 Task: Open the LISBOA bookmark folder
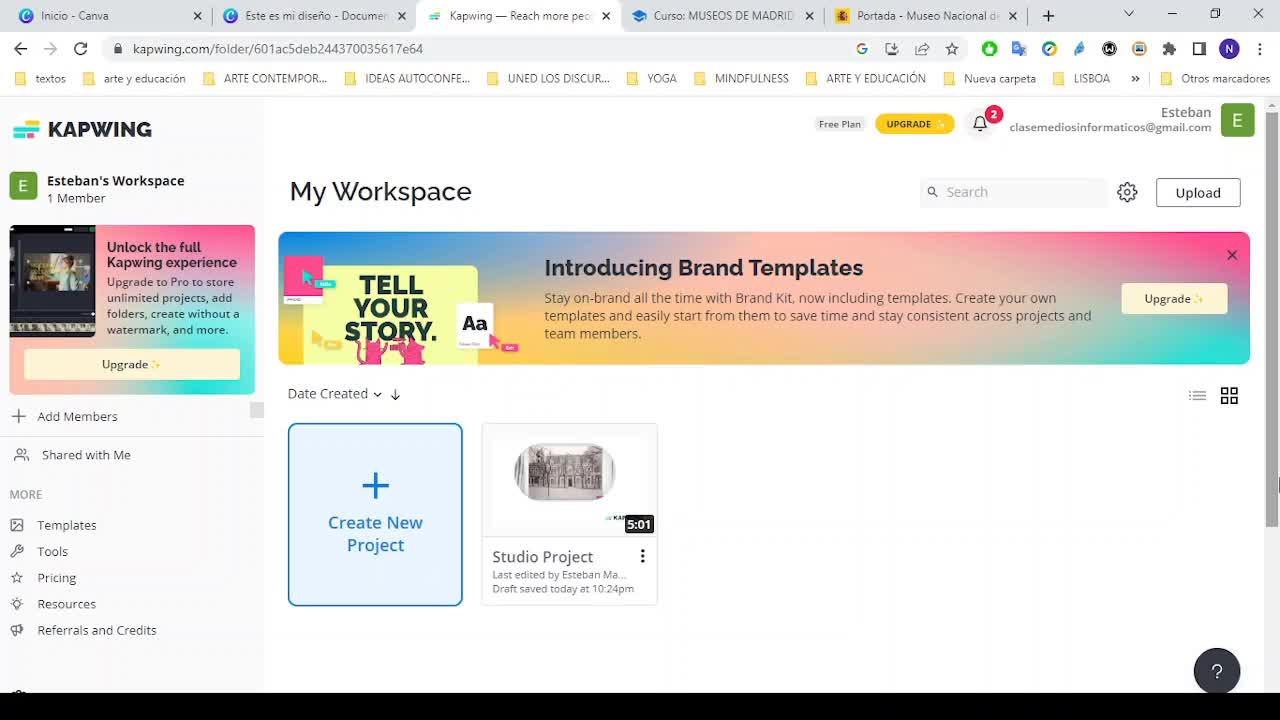[x=1082, y=78]
